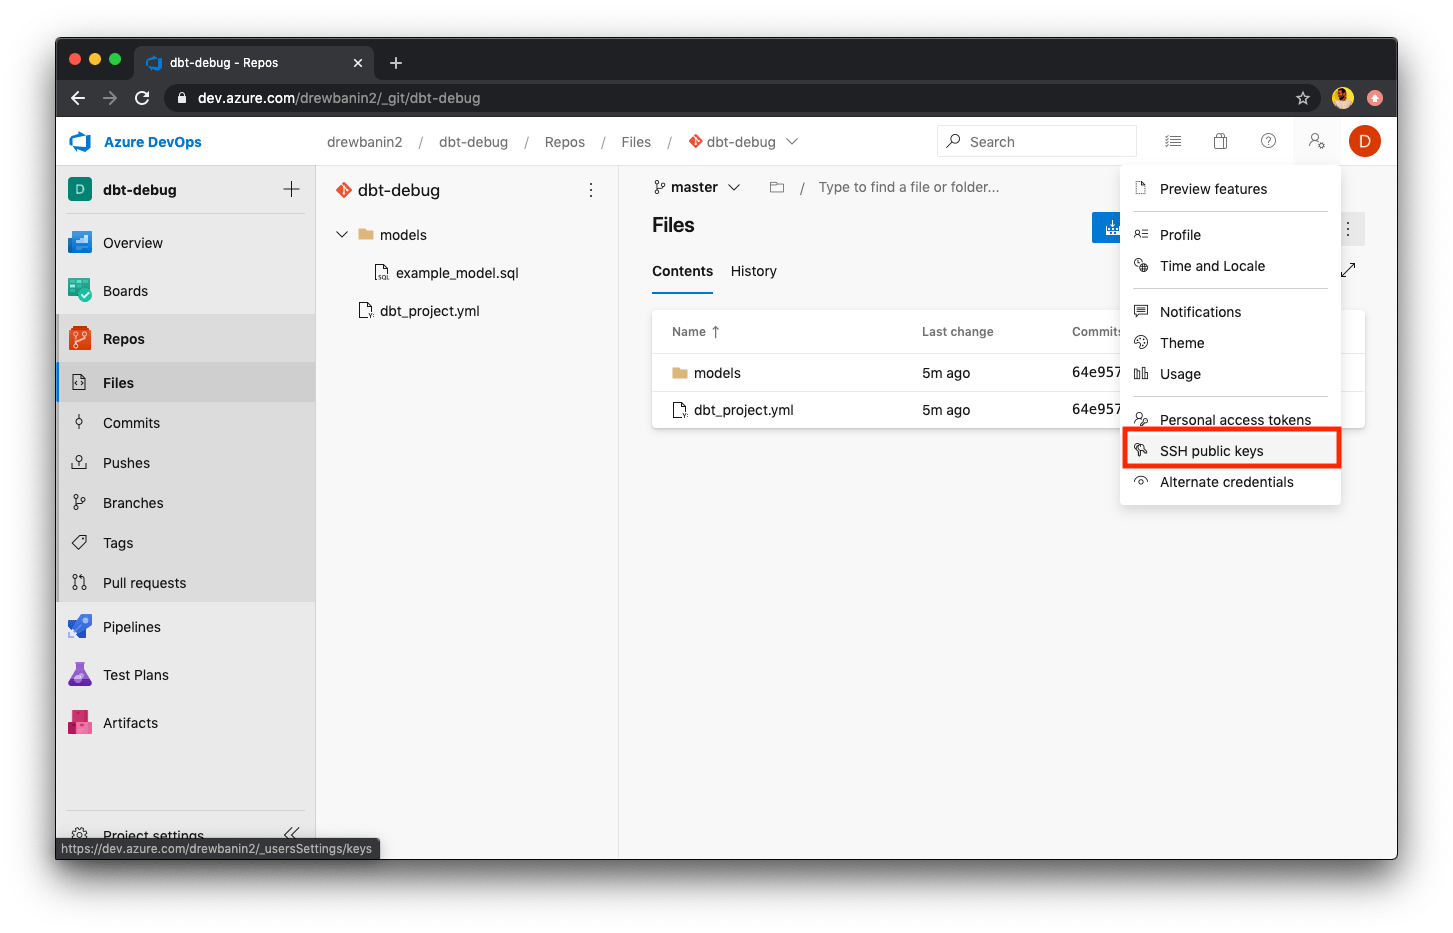Select SSH public keys from the menu
This screenshot has height=933, width=1453.
1210,450
